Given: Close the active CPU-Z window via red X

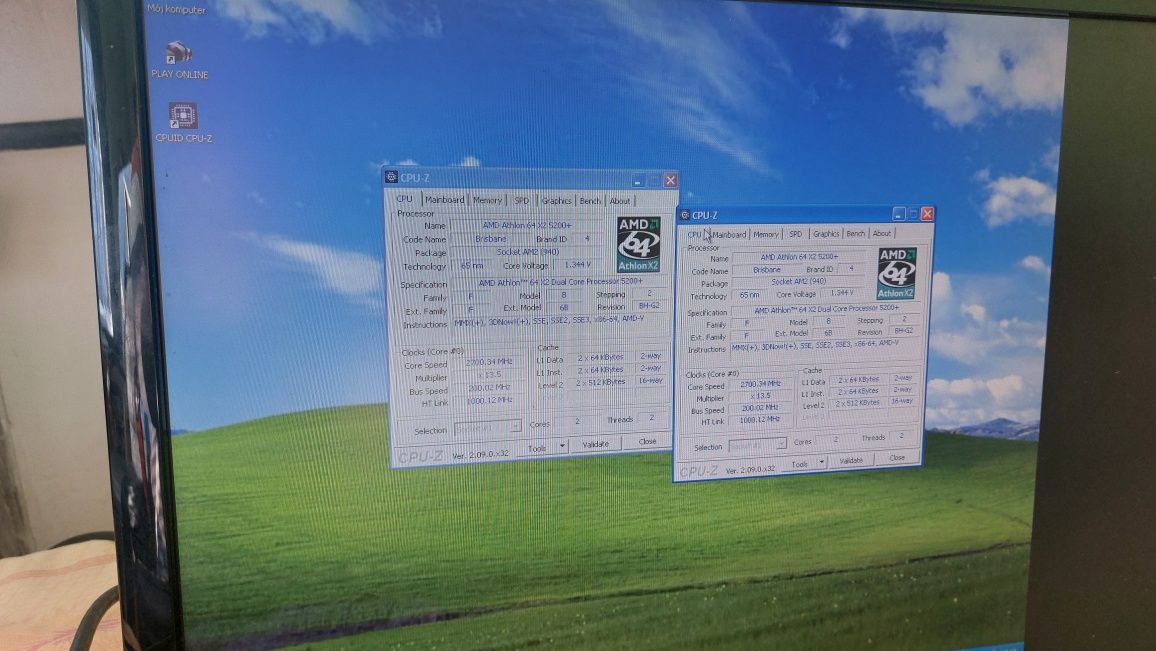Looking at the screenshot, I should pos(927,214).
